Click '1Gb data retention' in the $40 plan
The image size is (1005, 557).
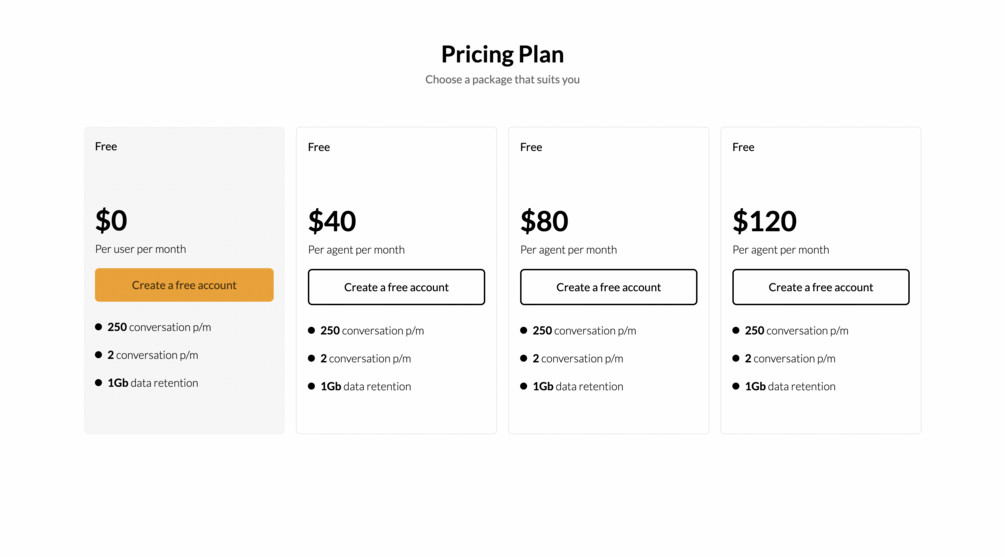(x=365, y=386)
